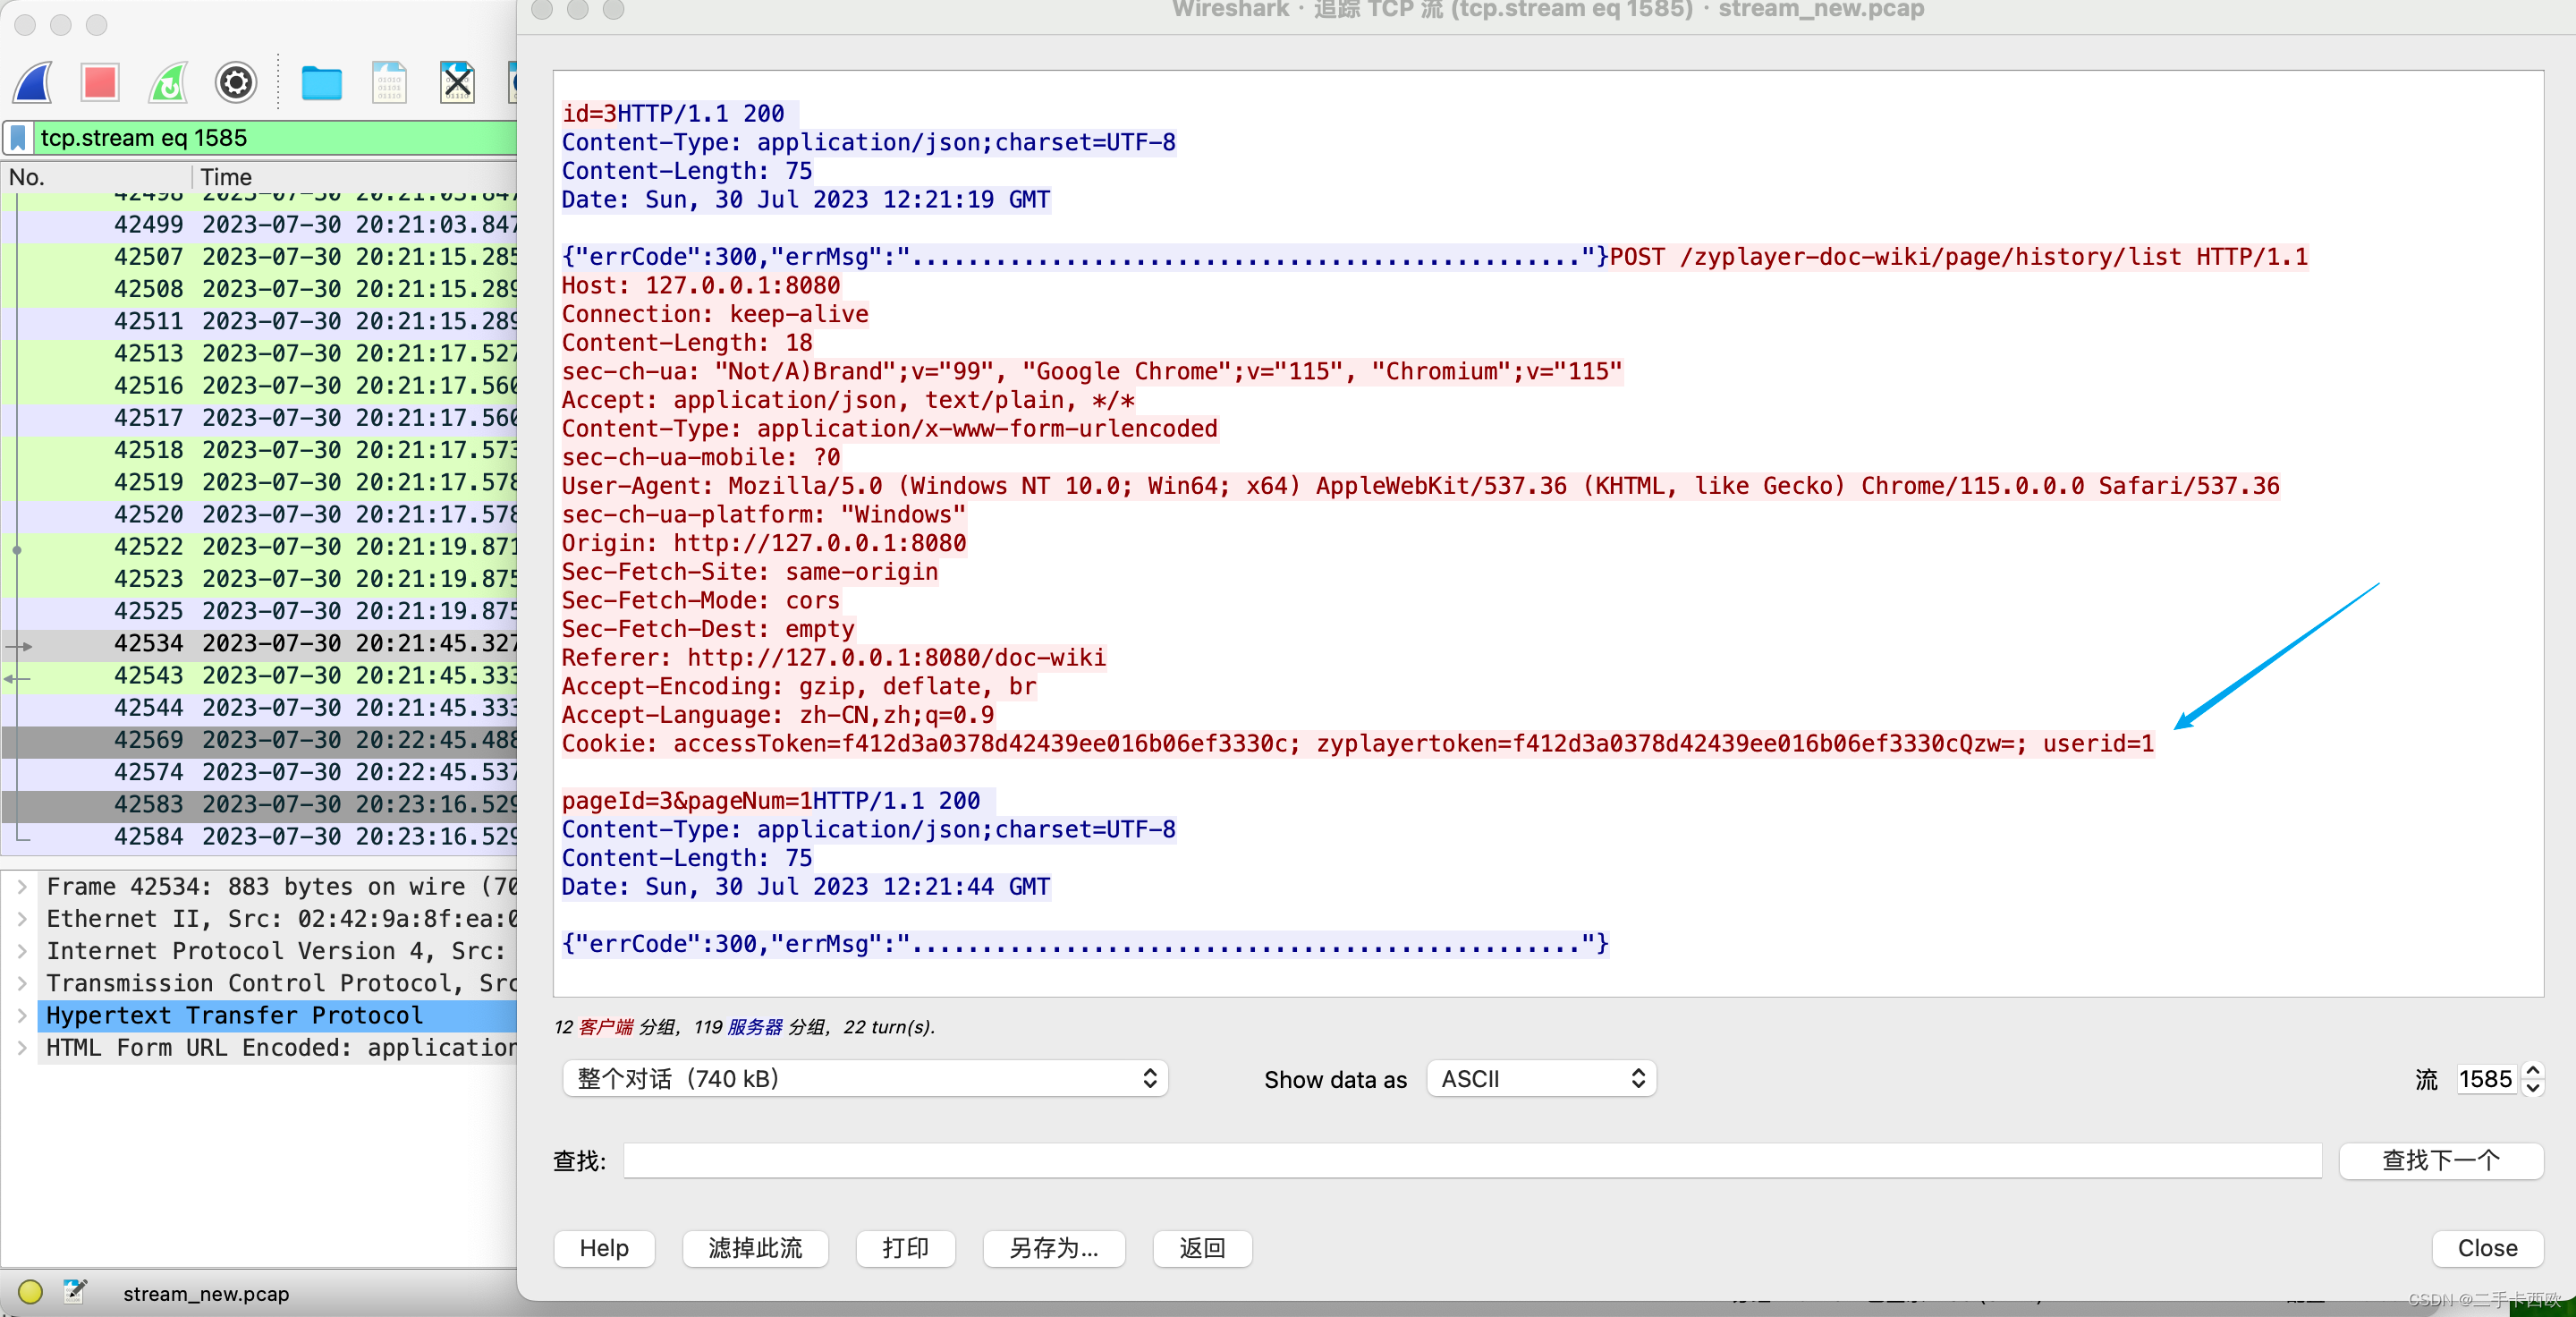Open the Show data as ASCII dropdown

click(x=1541, y=1079)
